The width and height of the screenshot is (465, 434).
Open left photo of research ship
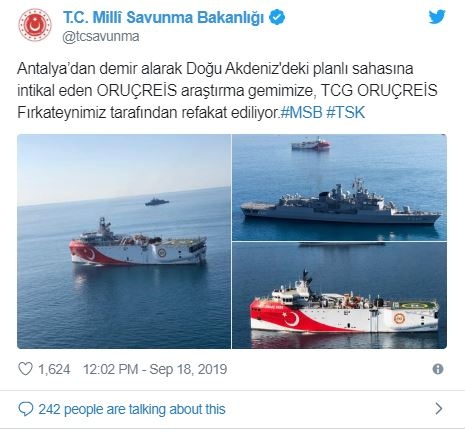tap(124, 241)
